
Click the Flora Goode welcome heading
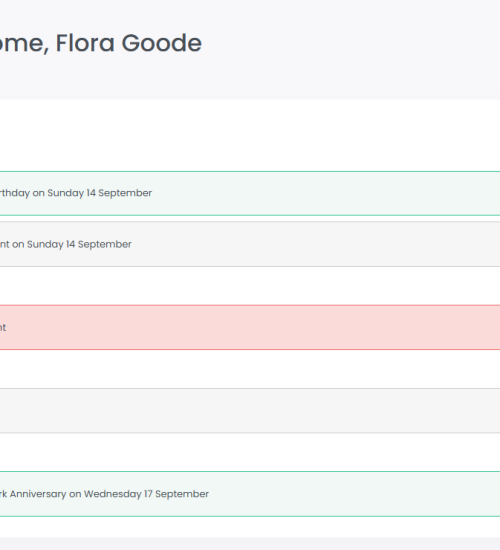pyautogui.click(x=101, y=43)
